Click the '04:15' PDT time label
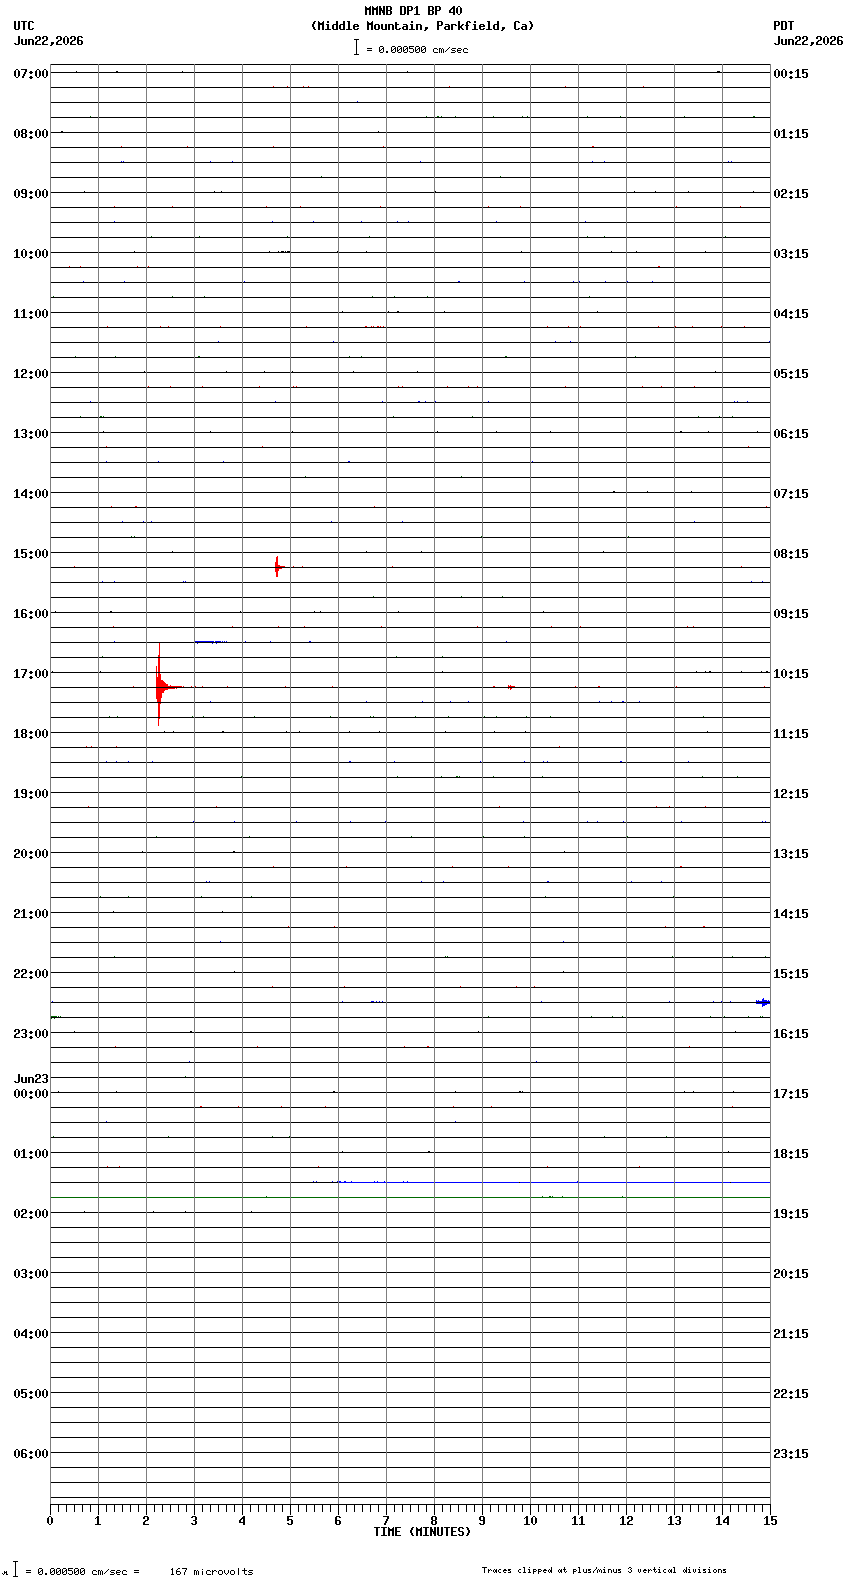The height and width of the screenshot is (1584, 850). point(791,314)
